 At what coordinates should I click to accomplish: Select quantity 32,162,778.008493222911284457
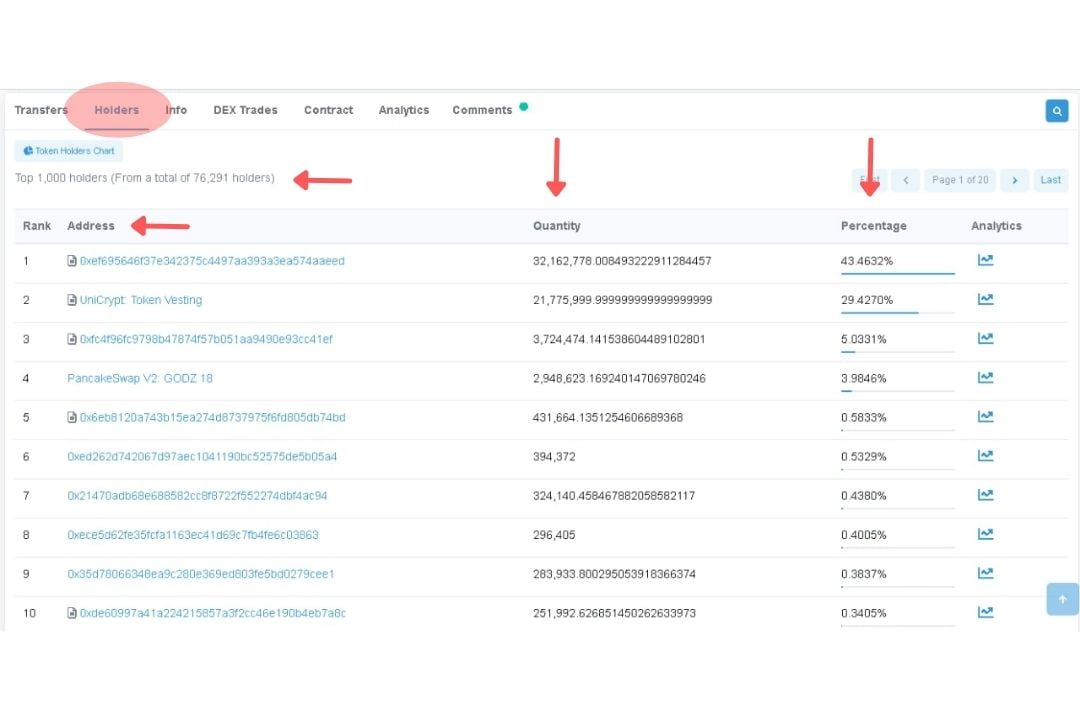click(x=622, y=261)
